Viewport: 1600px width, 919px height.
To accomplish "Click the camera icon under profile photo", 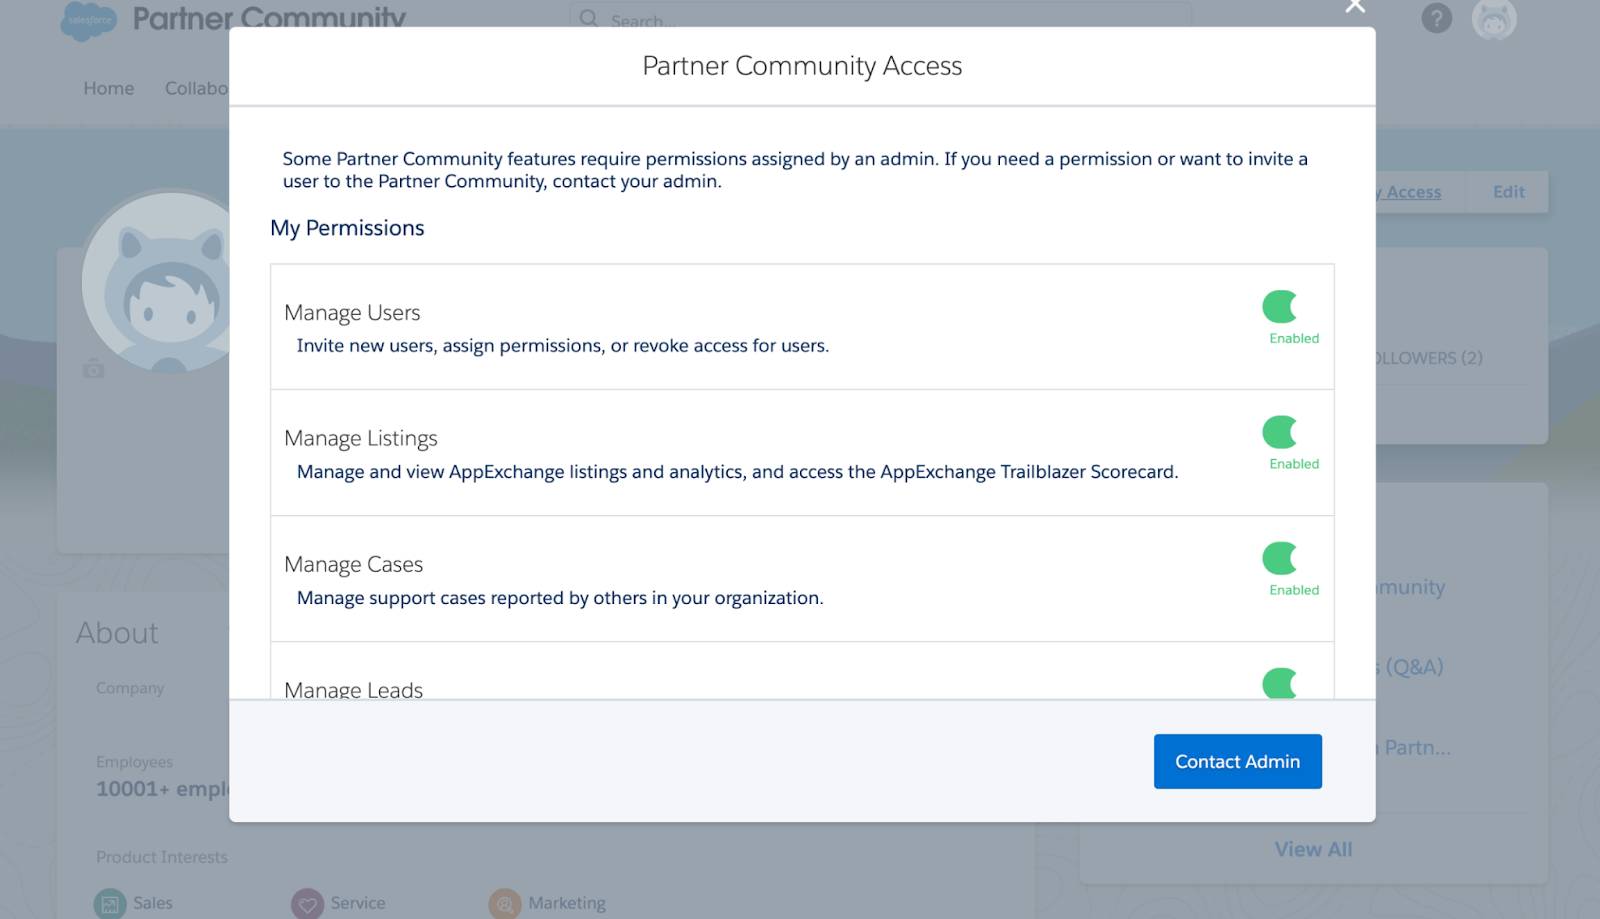I will [93, 370].
